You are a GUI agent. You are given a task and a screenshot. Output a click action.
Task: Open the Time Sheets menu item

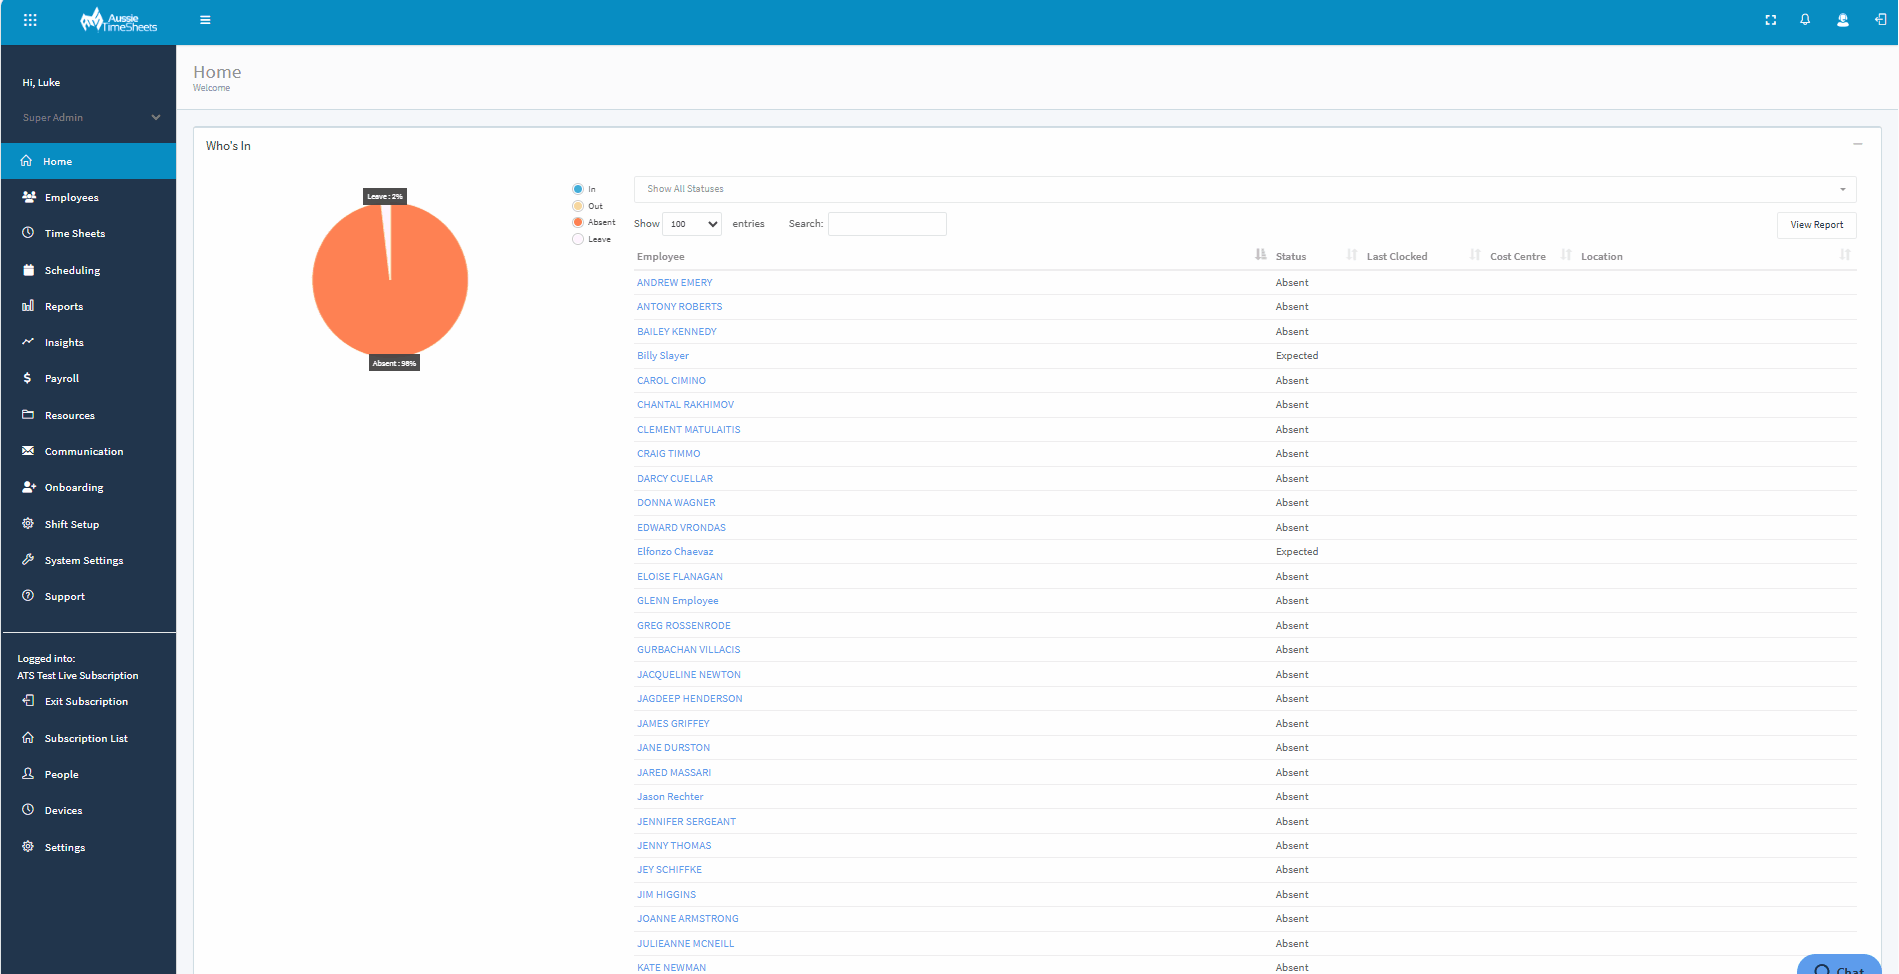point(75,233)
